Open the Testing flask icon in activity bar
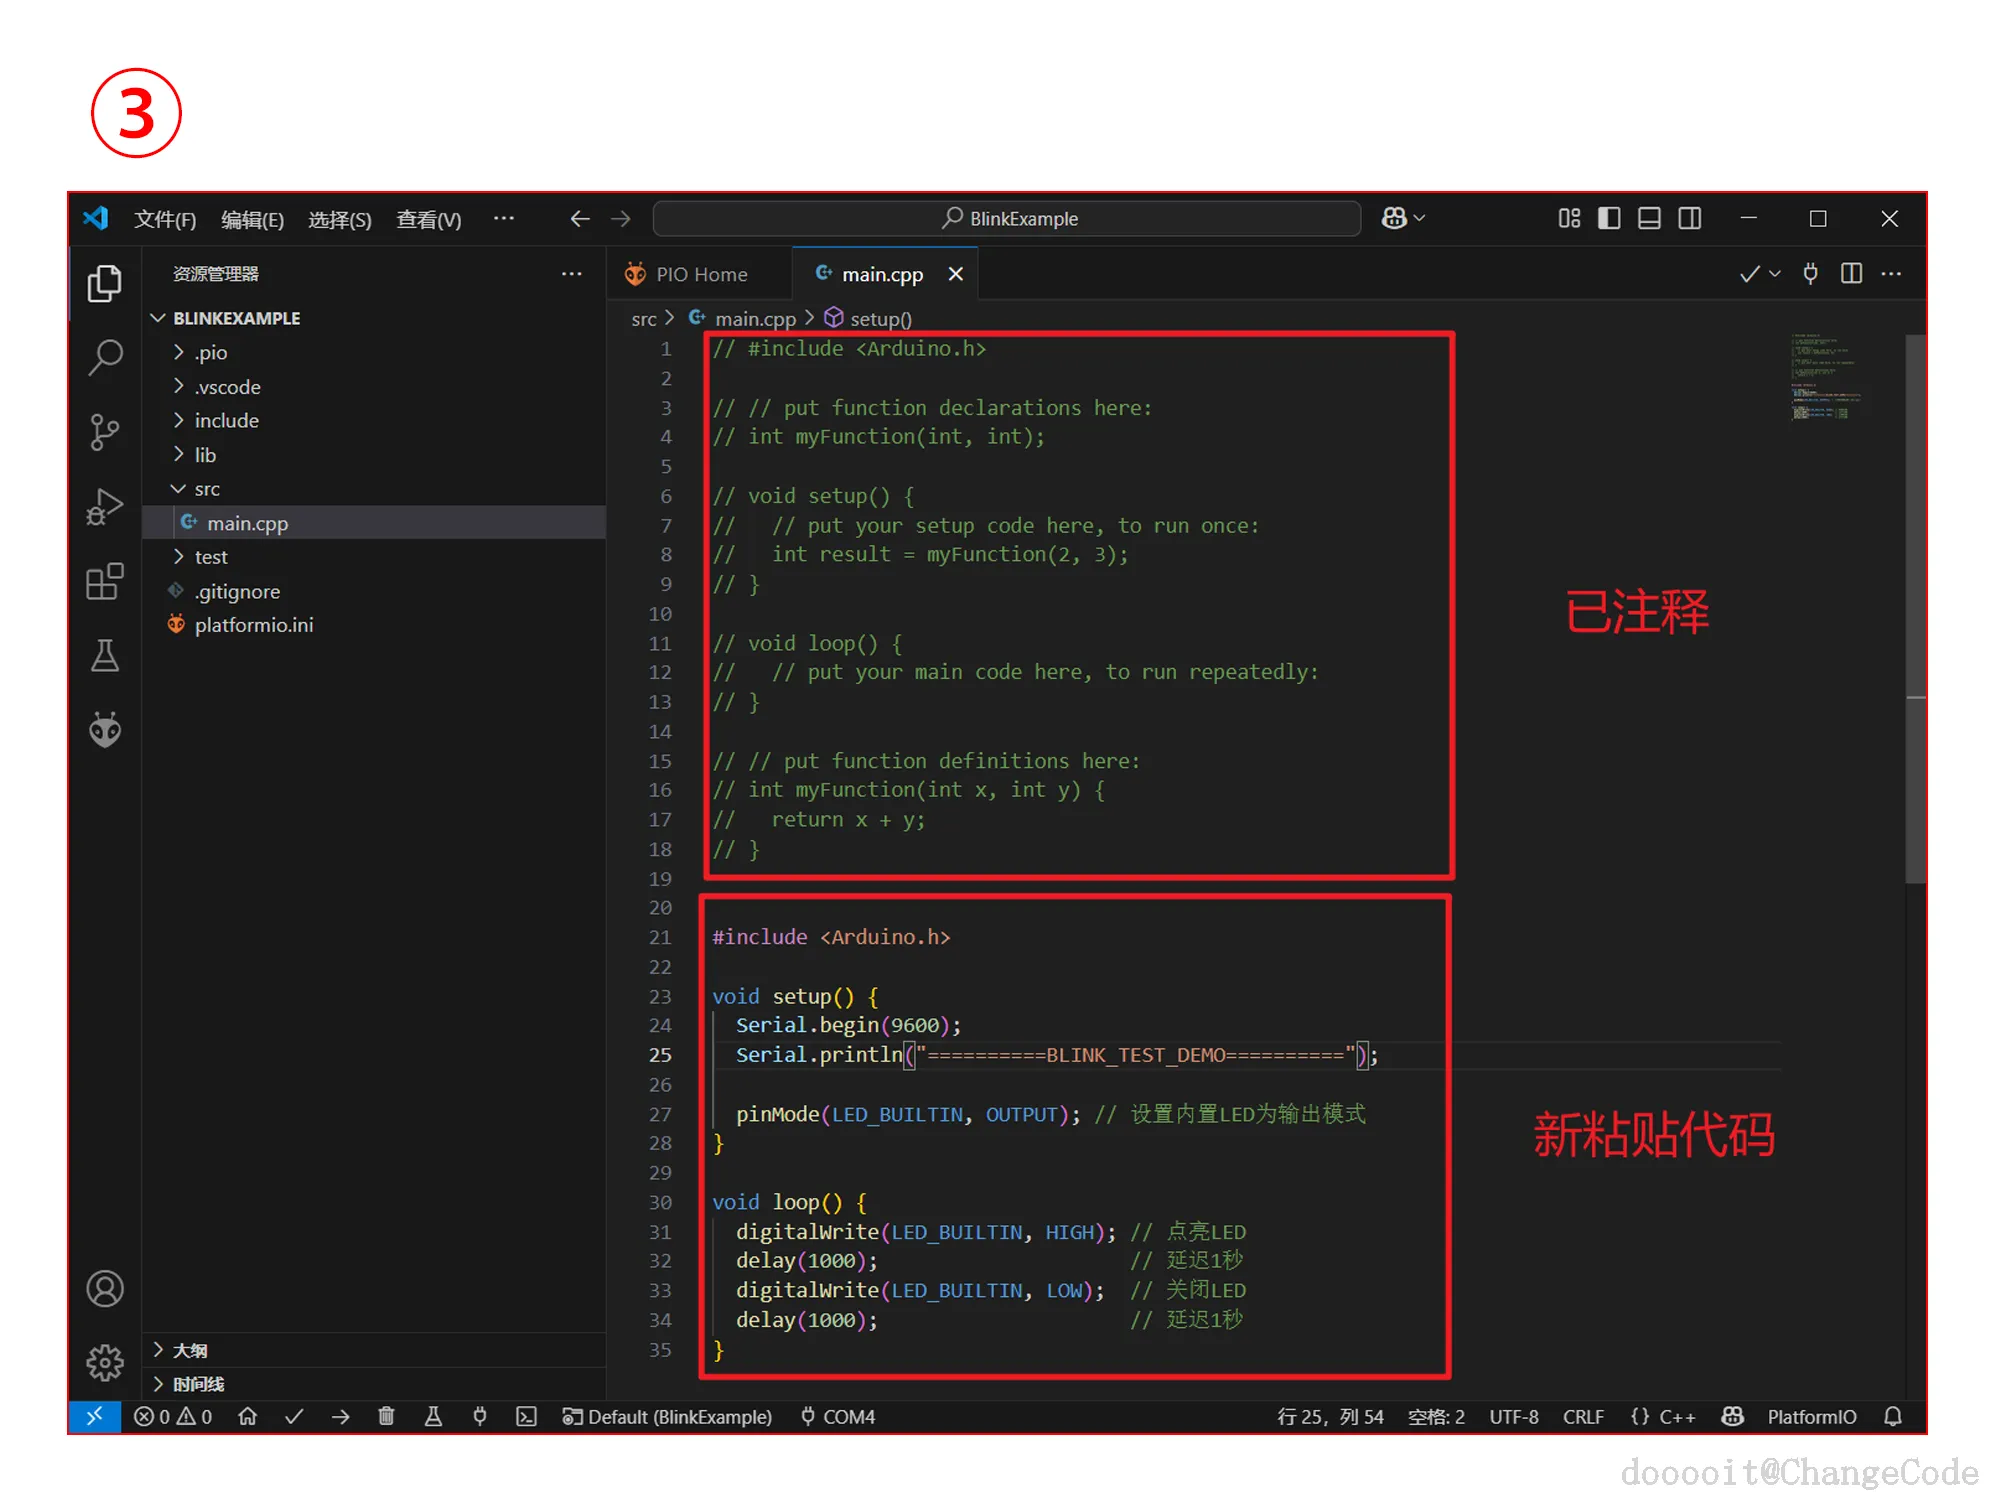The image size is (2000, 1500). (105, 656)
